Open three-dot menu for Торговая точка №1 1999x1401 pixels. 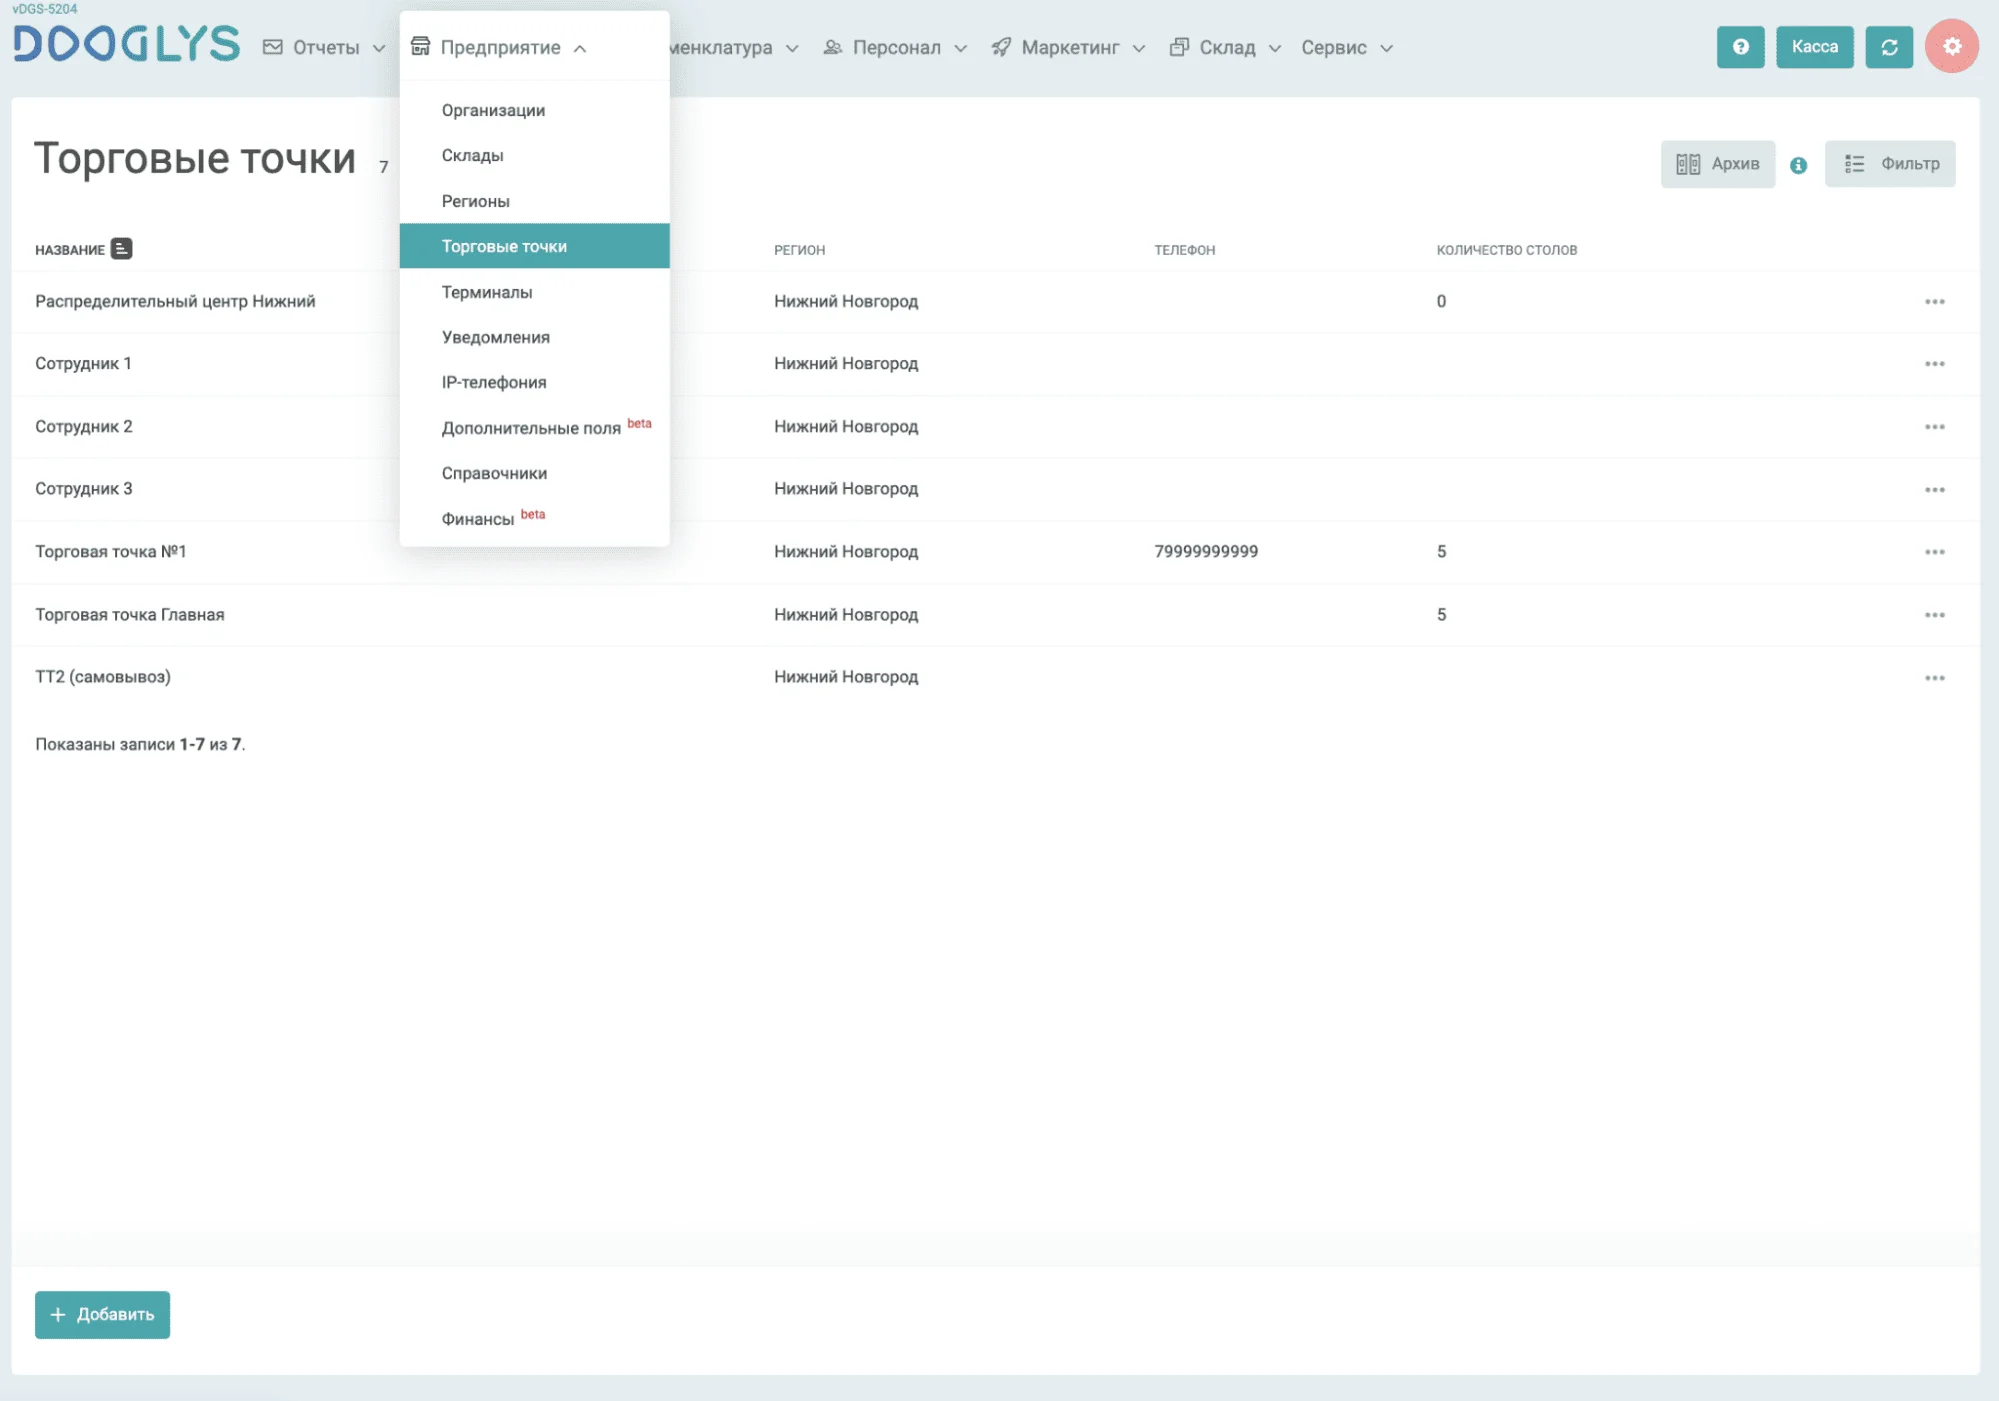[1934, 552]
